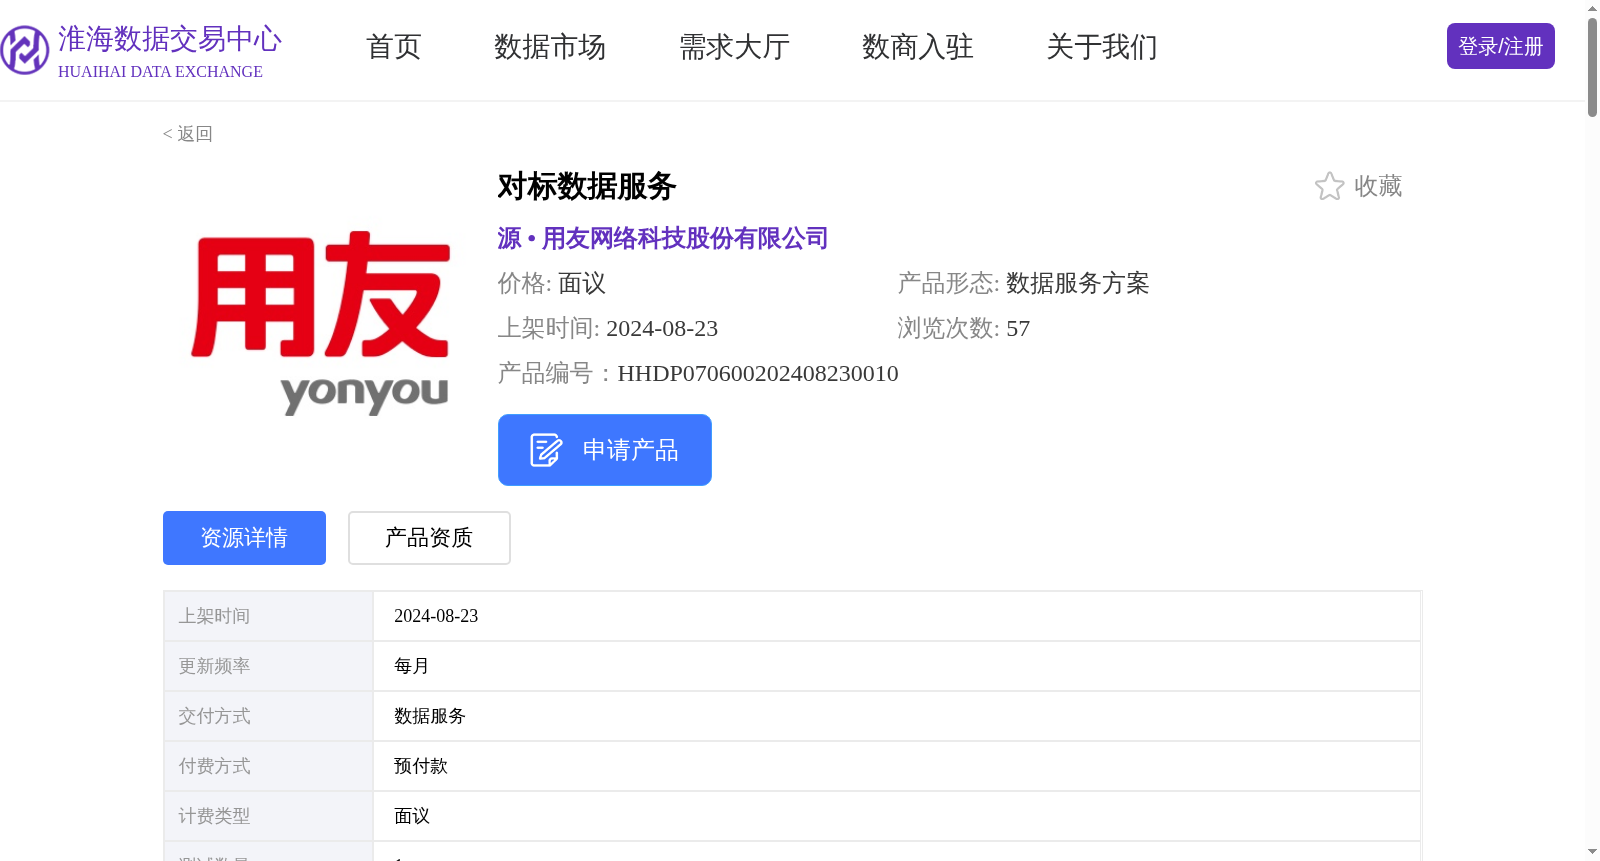Click the scrollbar down arrow
1600x861 pixels.
point(1592,852)
